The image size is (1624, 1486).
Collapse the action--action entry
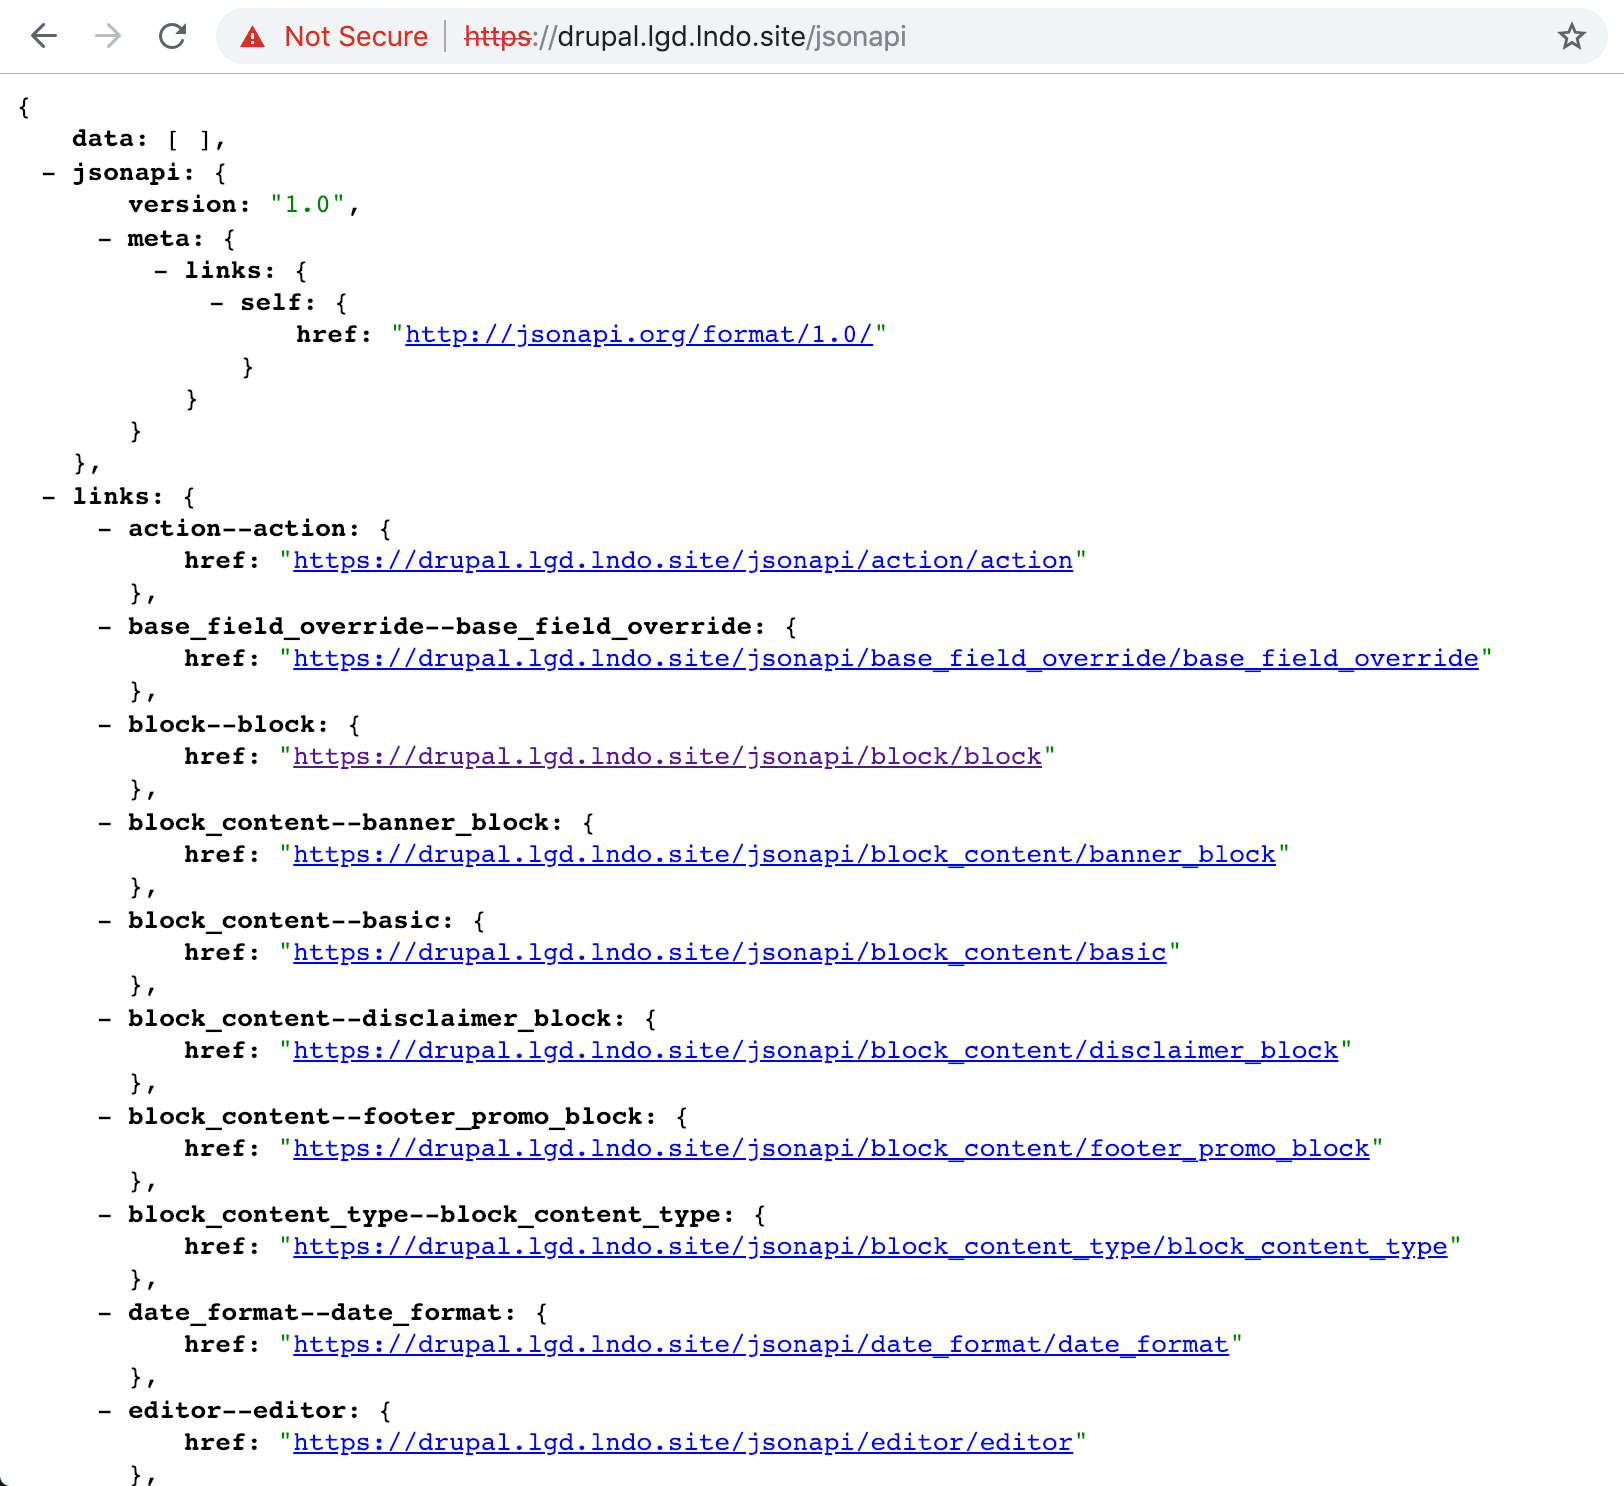(x=104, y=528)
